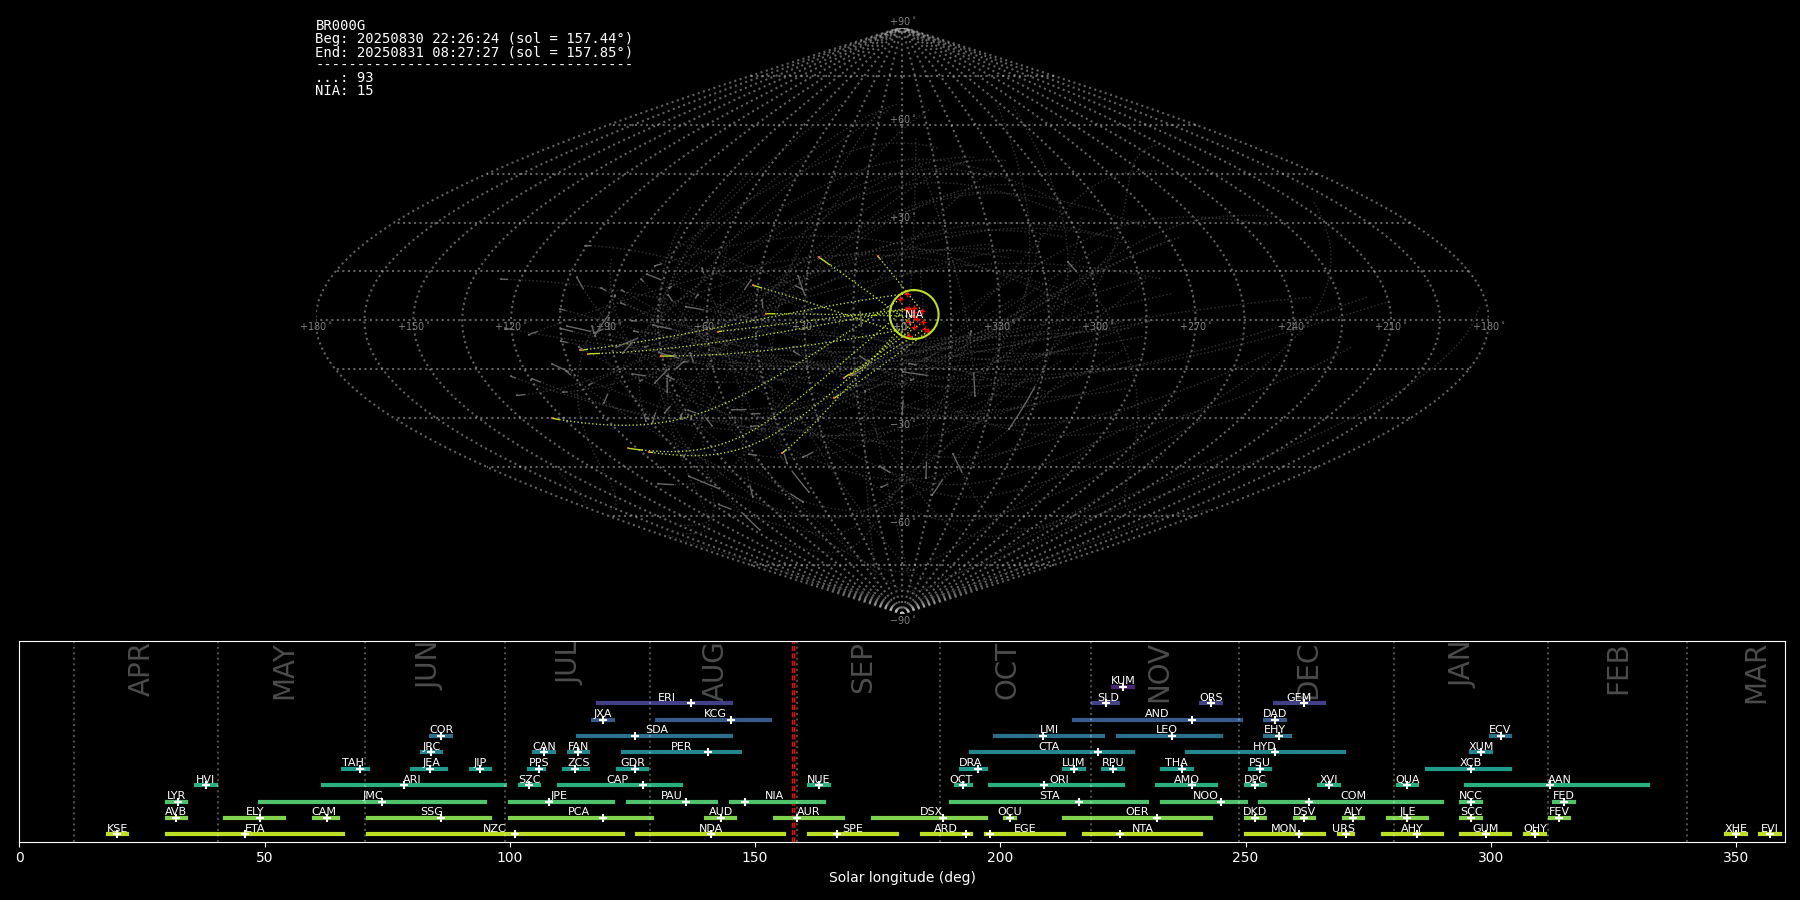This screenshot has height=900, width=1800.
Task: Select the LEO shower label
Action: pos(1167,730)
